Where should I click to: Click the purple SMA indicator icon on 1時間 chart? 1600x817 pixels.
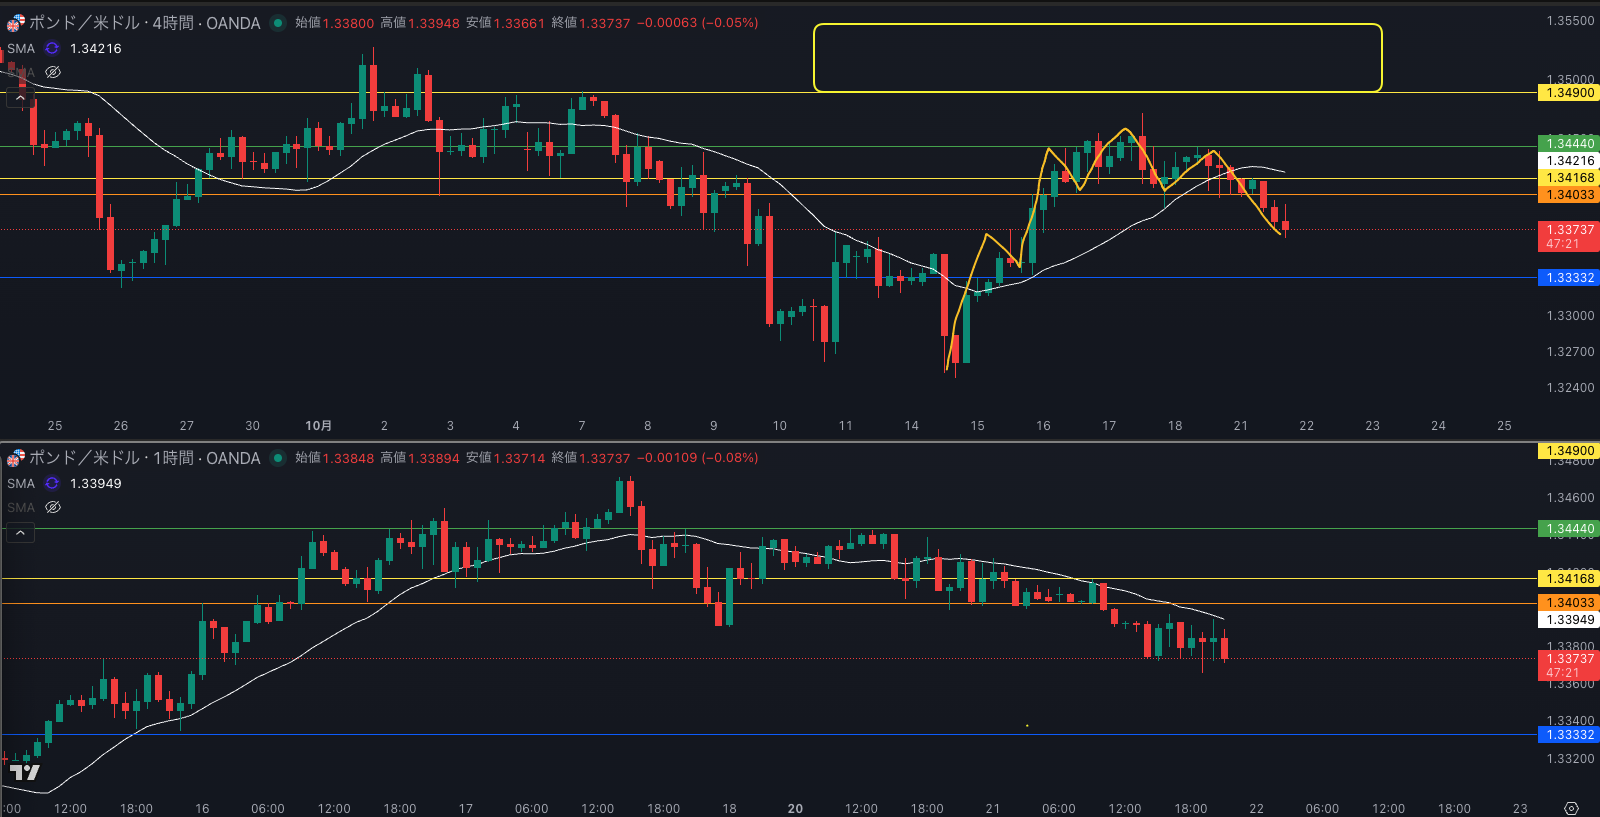[x=52, y=483]
